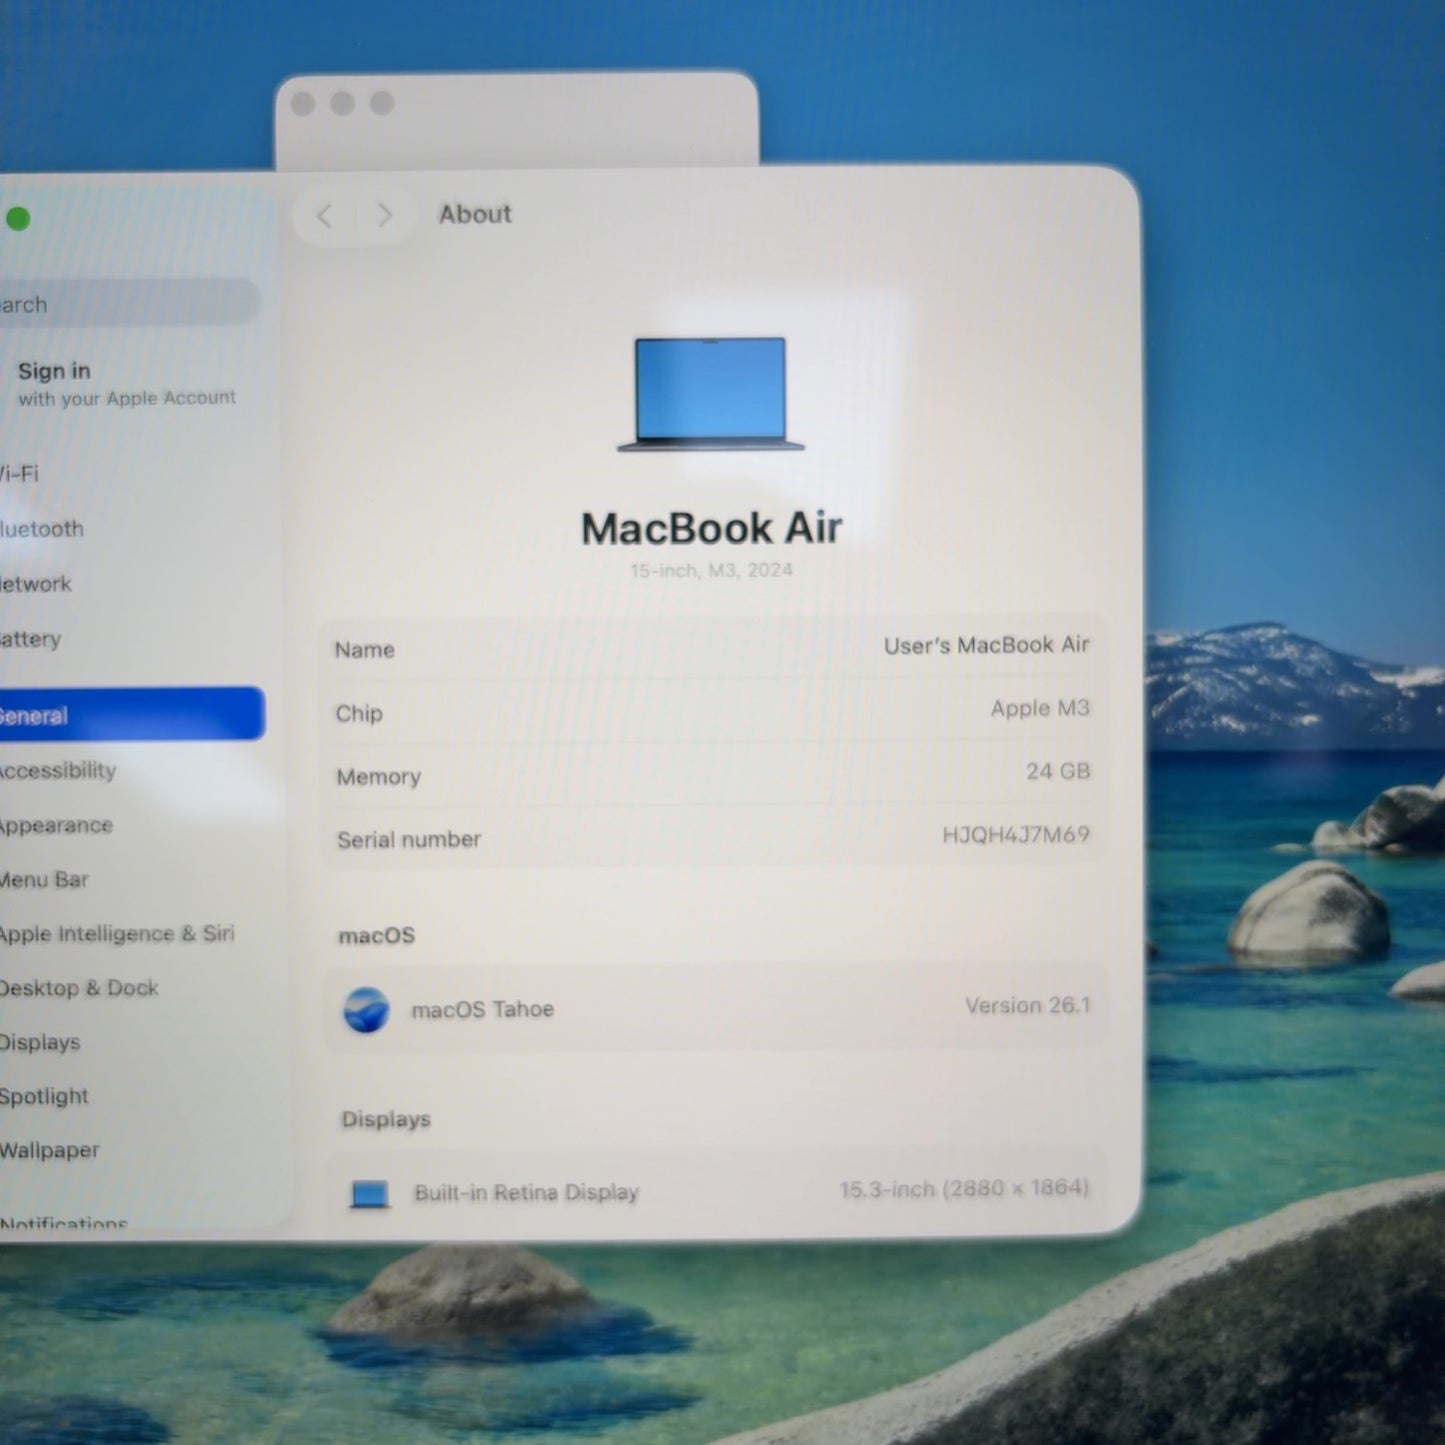Open Bluetooth settings in the sidebar

click(x=41, y=528)
